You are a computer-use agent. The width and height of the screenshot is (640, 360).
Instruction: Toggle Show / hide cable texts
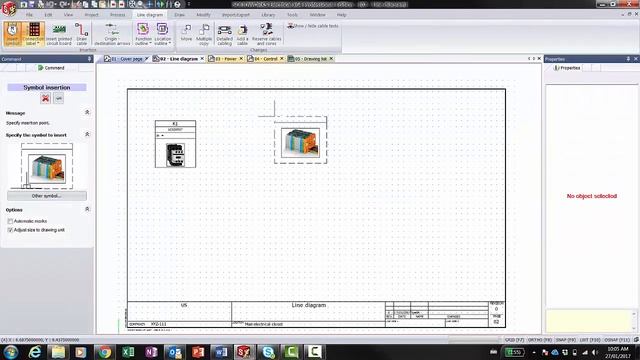pos(313,26)
